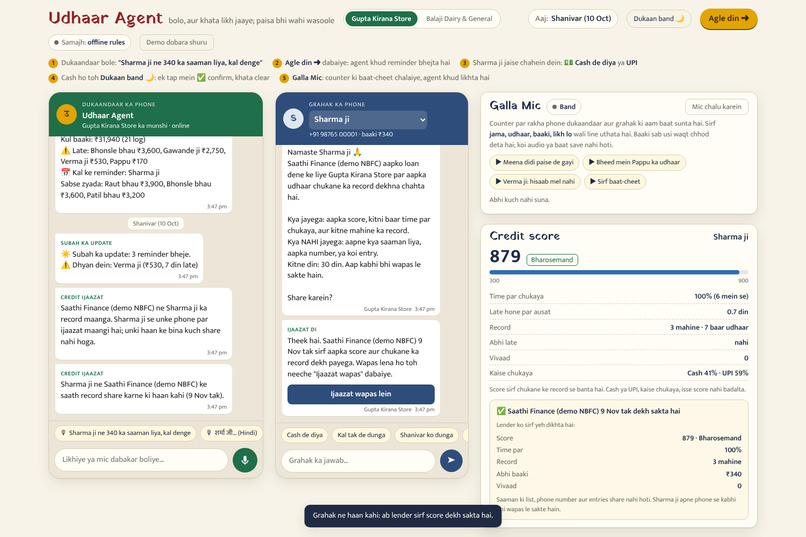Click the 'Vivaad' row in Credit score

coord(619,358)
